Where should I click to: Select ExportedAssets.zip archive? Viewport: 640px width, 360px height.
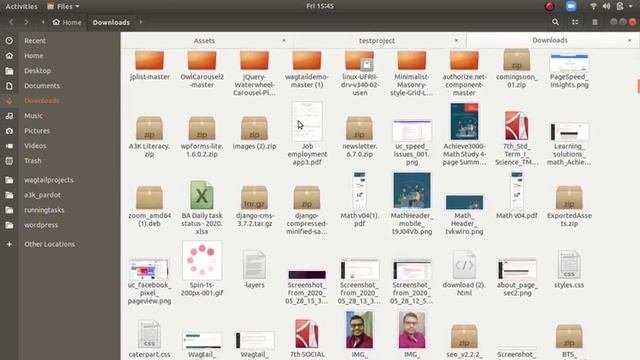pos(569,206)
